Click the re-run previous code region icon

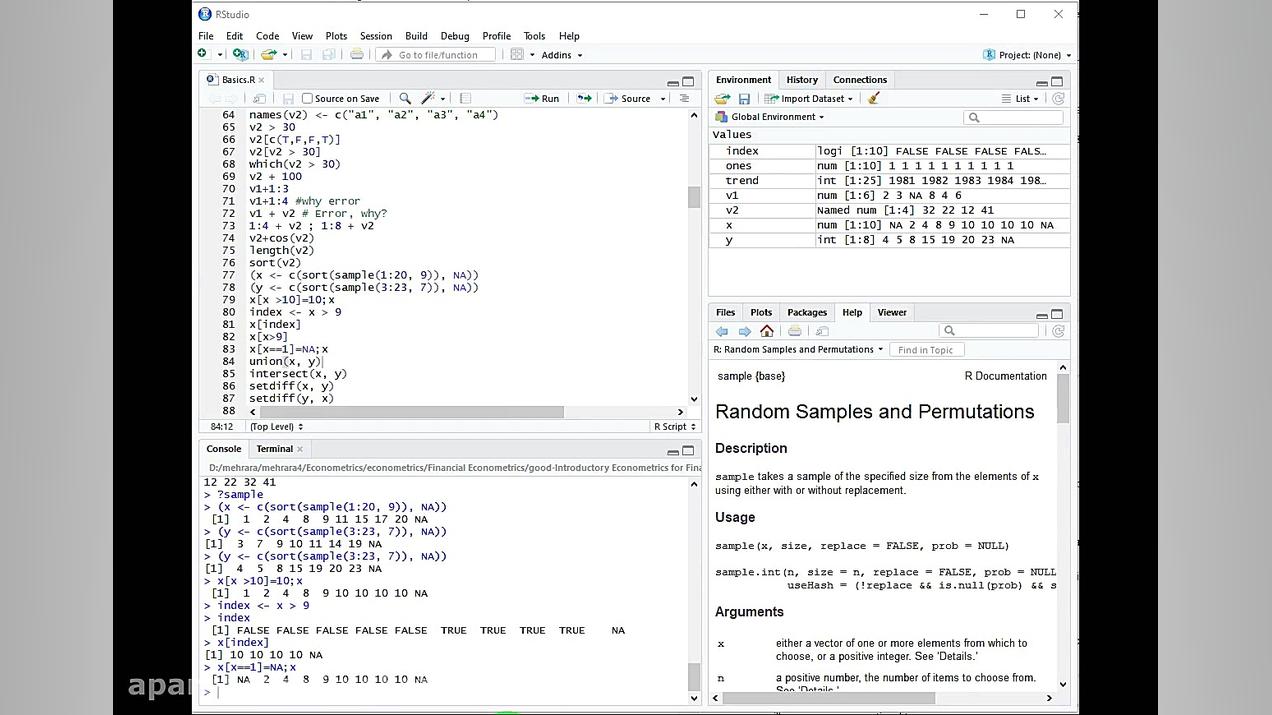(x=584, y=98)
